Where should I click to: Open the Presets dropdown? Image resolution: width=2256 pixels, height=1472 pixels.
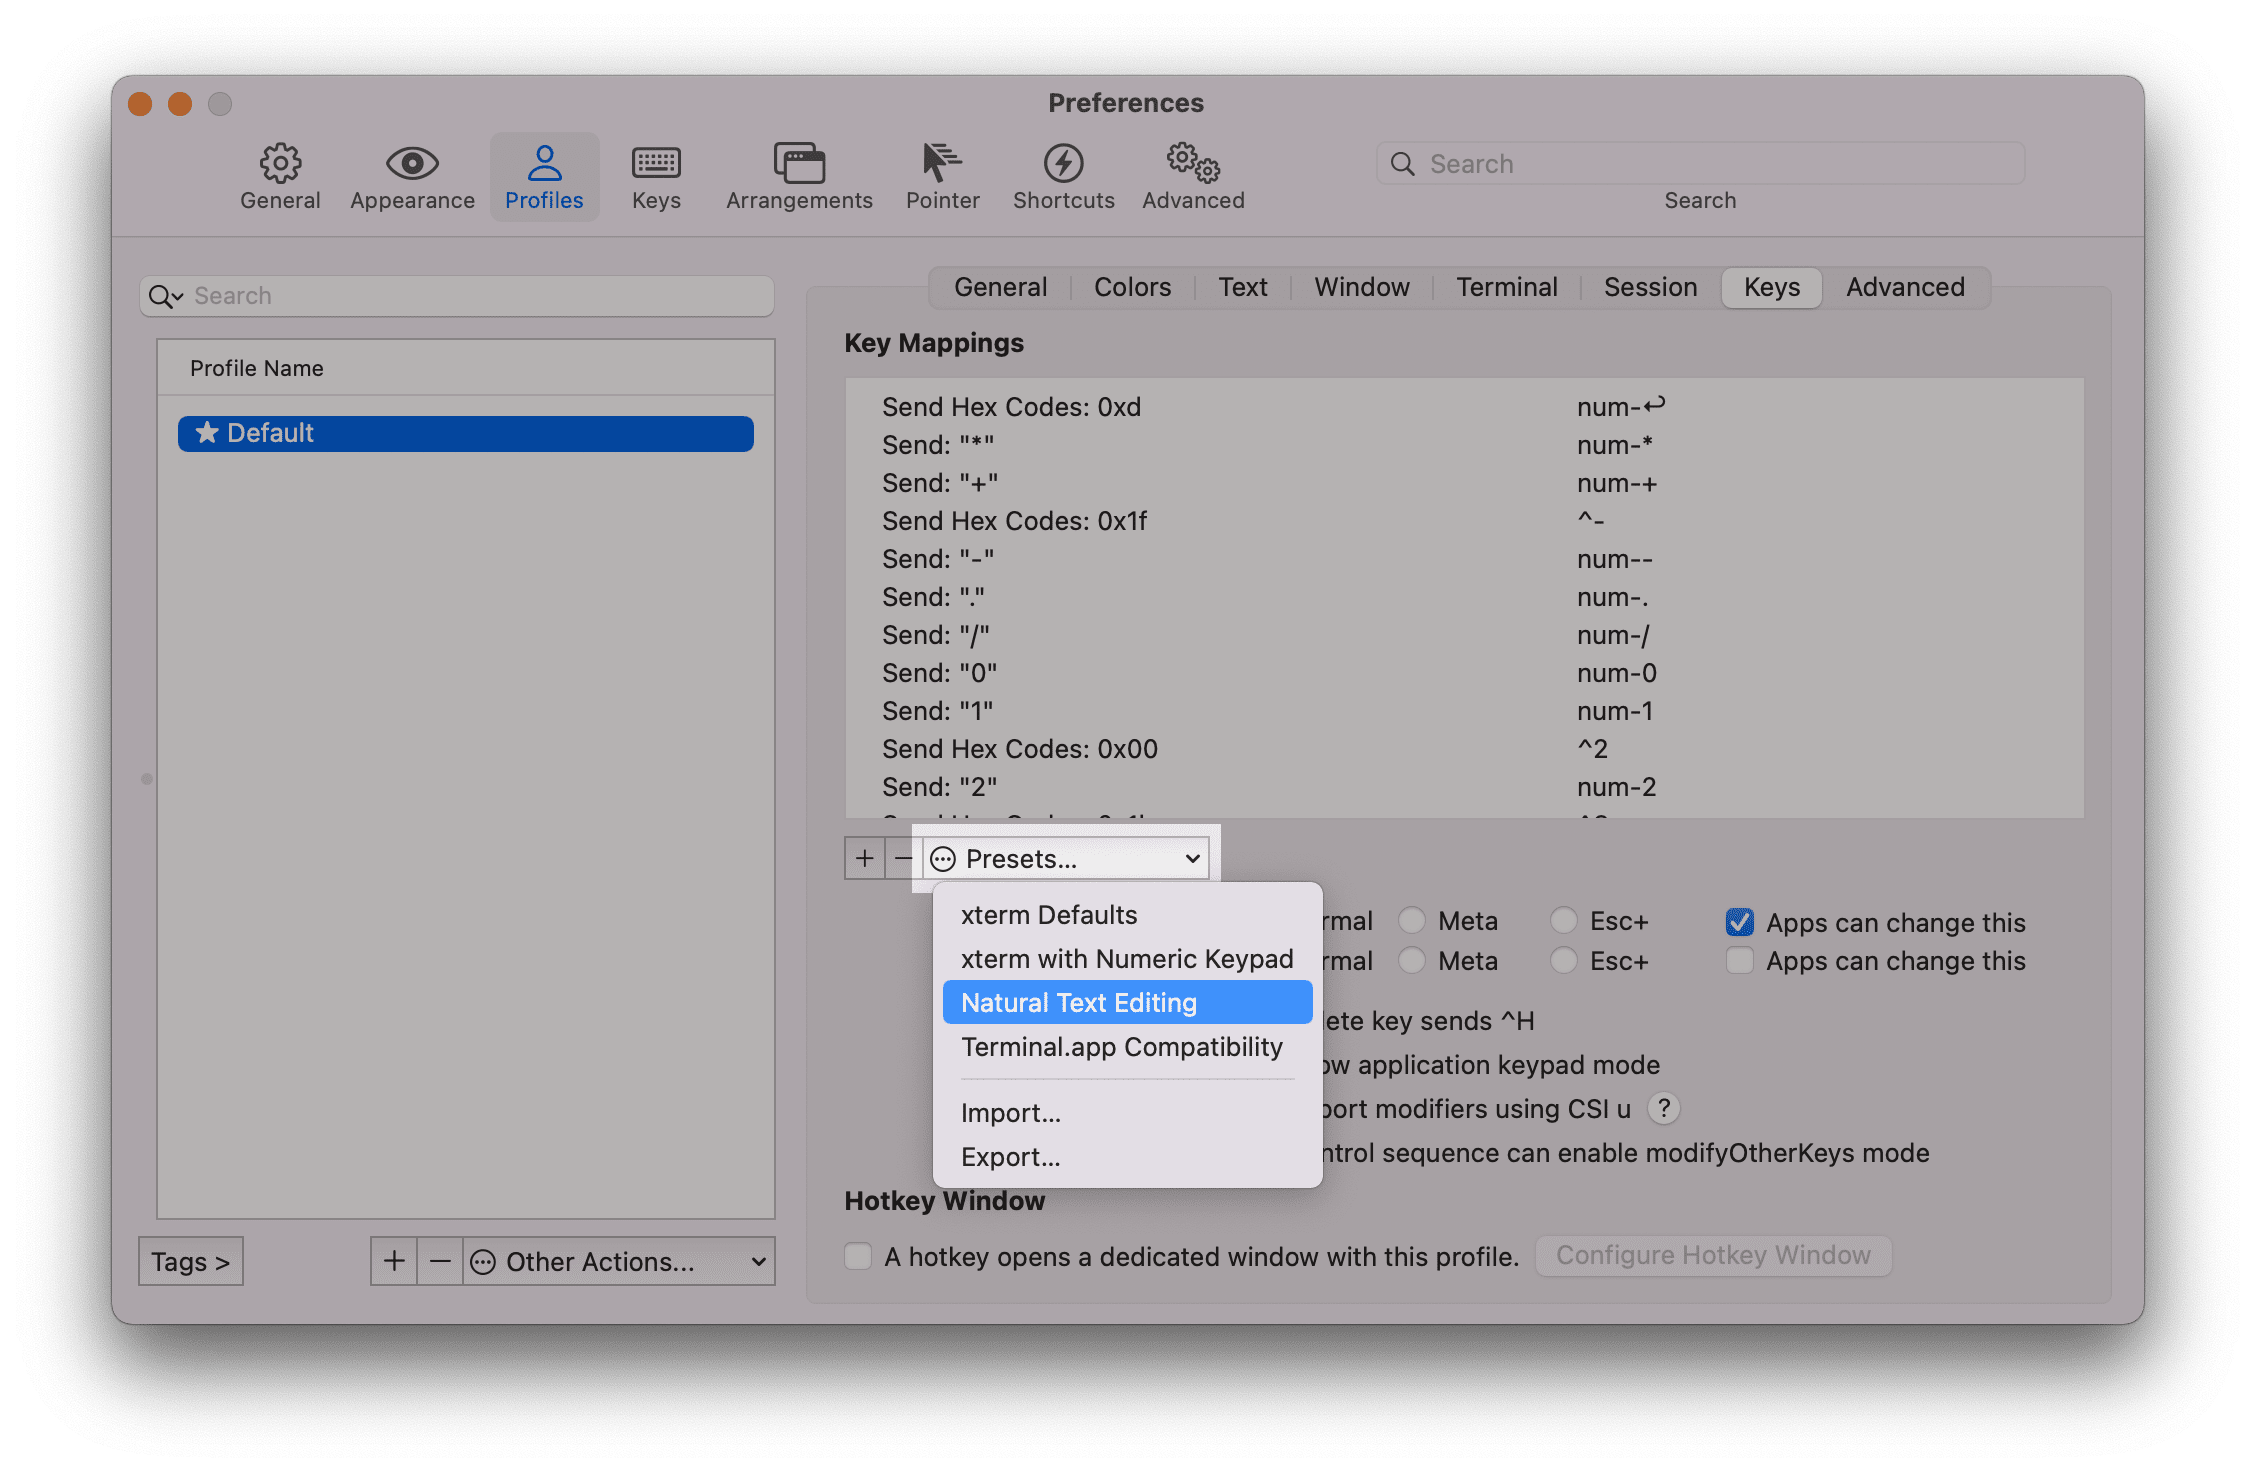pos(1066,859)
